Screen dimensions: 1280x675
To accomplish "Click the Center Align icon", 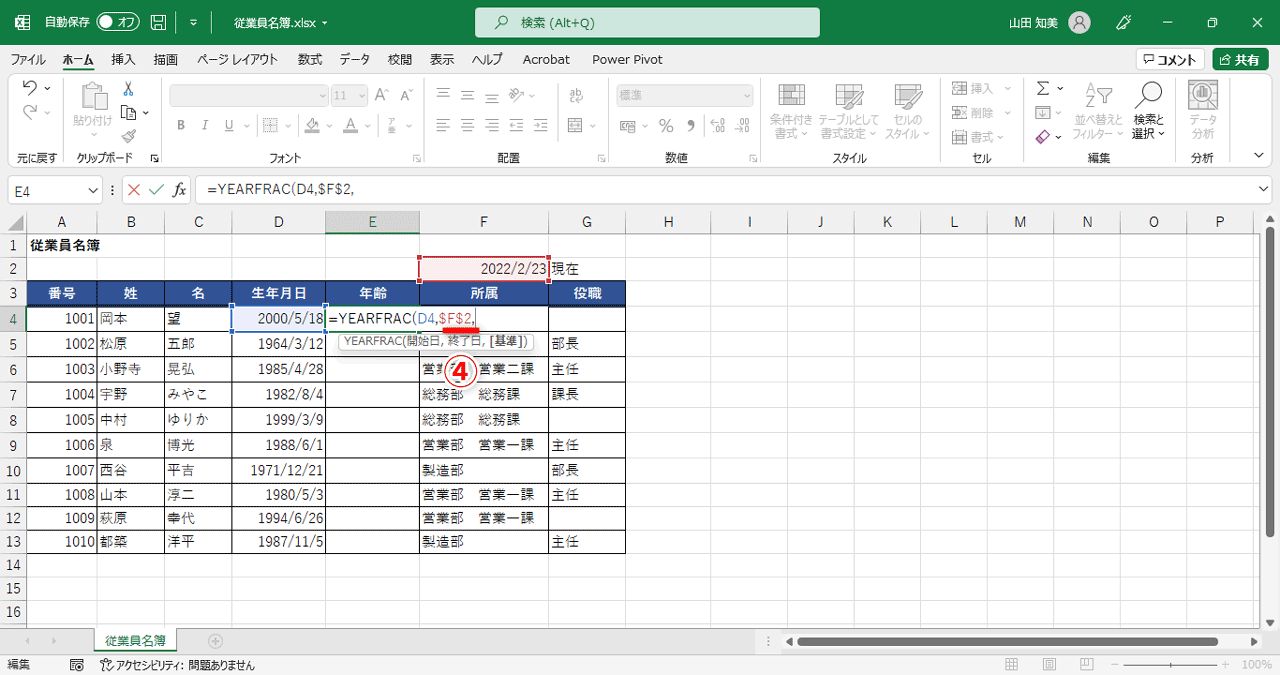I will click(x=466, y=125).
